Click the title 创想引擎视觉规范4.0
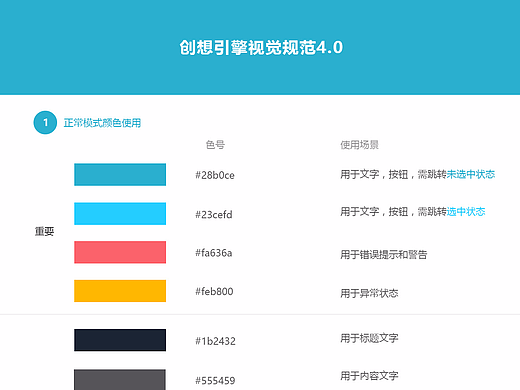520x390 pixels. tap(261, 47)
